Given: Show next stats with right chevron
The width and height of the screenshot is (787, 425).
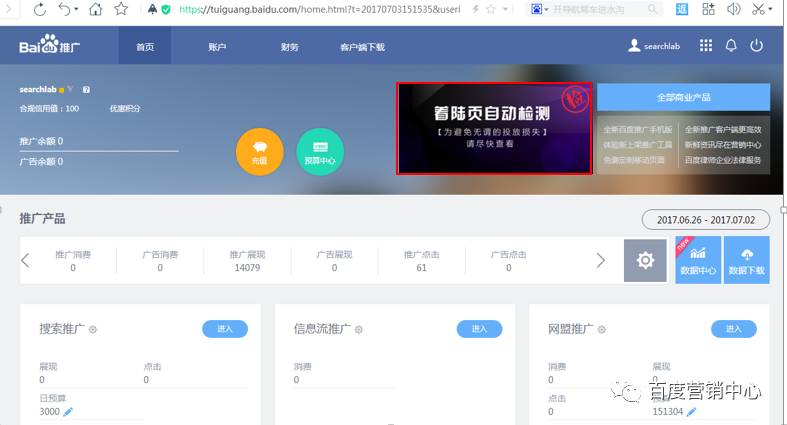Looking at the screenshot, I should (x=601, y=261).
